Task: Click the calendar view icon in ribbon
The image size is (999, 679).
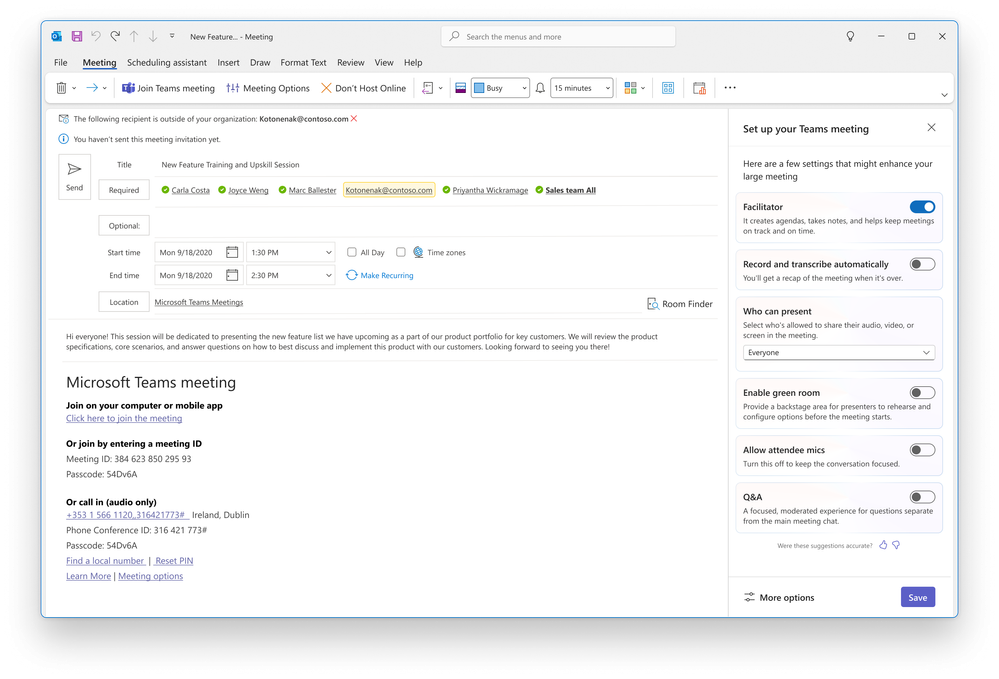Action: click(x=700, y=88)
